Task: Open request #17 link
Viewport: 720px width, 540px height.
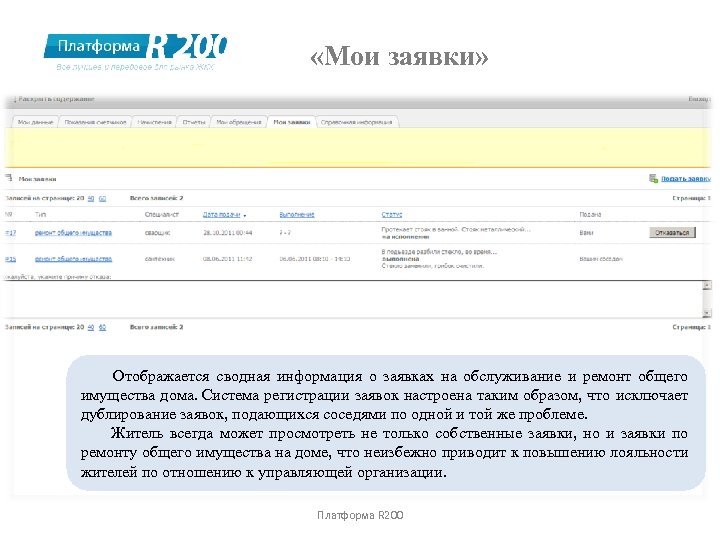Action: coord(11,233)
